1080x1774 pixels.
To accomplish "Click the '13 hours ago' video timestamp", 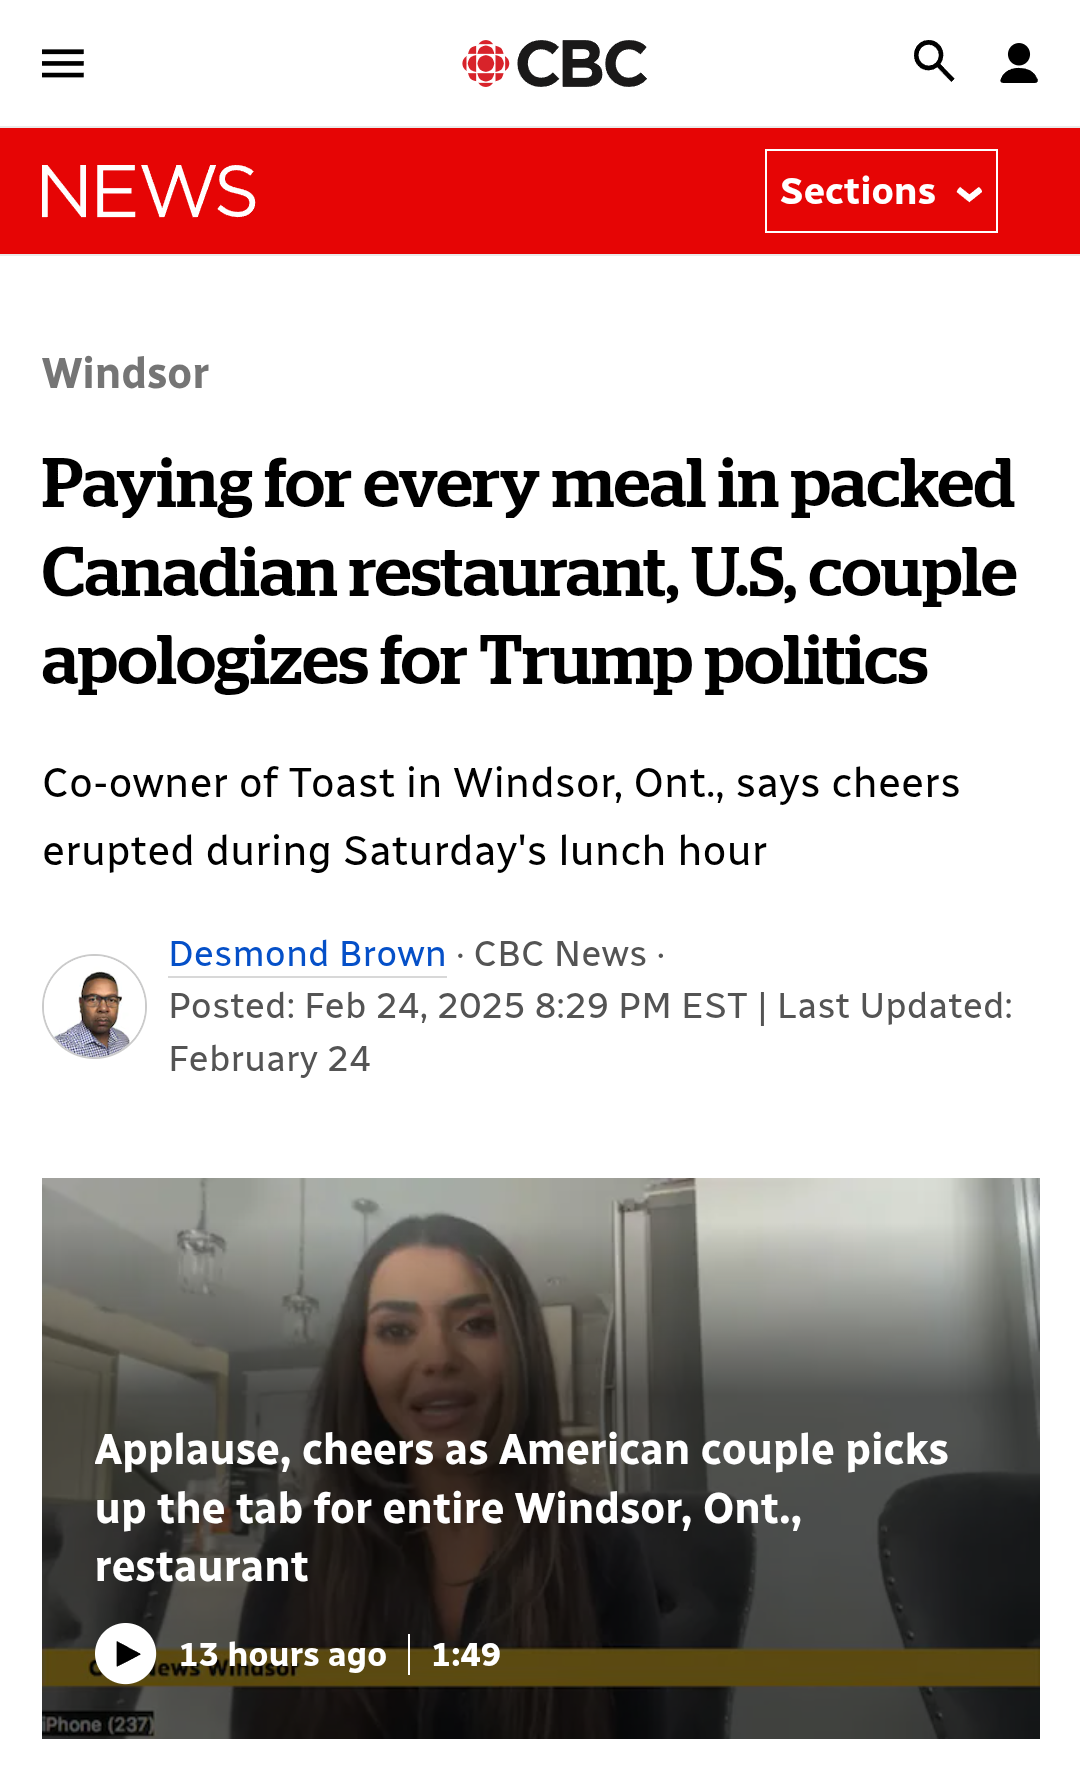I will coord(283,1655).
